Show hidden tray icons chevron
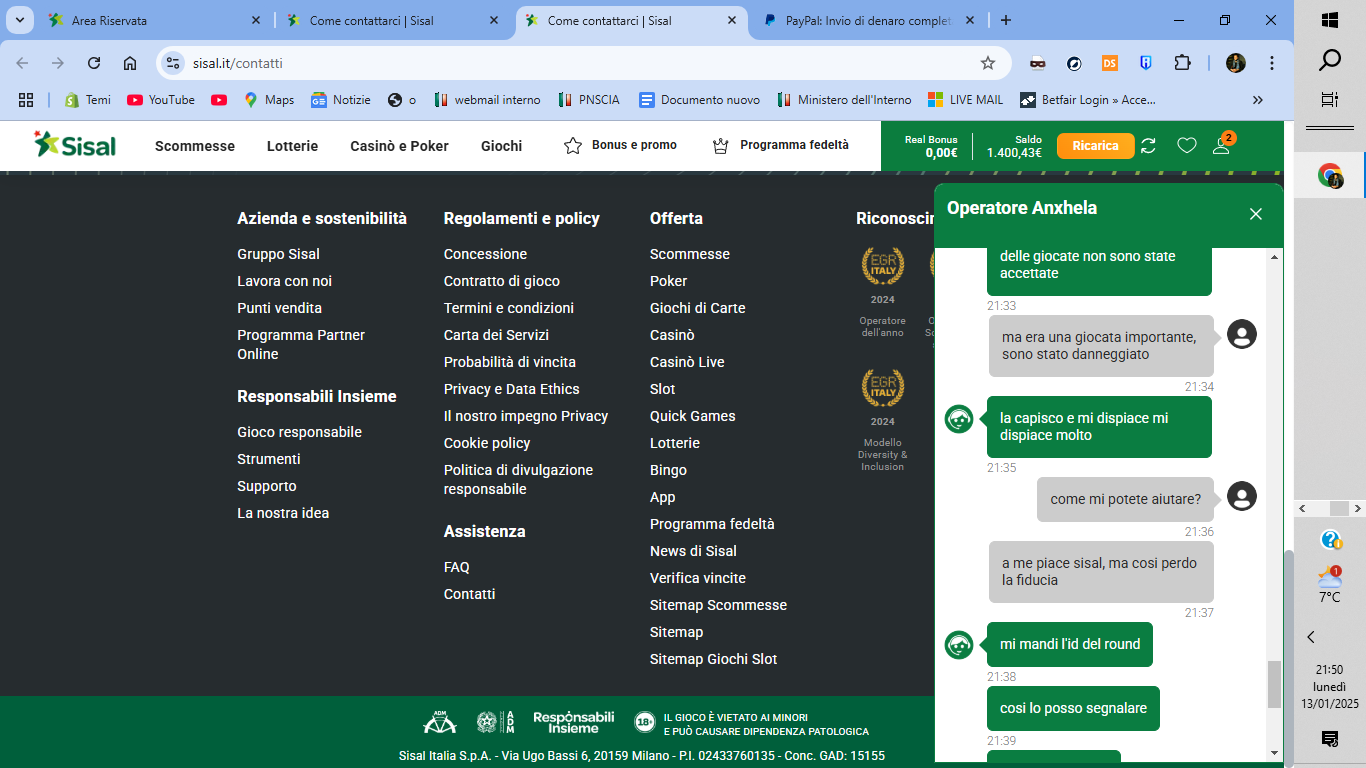Image resolution: width=1366 pixels, height=768 pixels. [x=1311, y=637]
